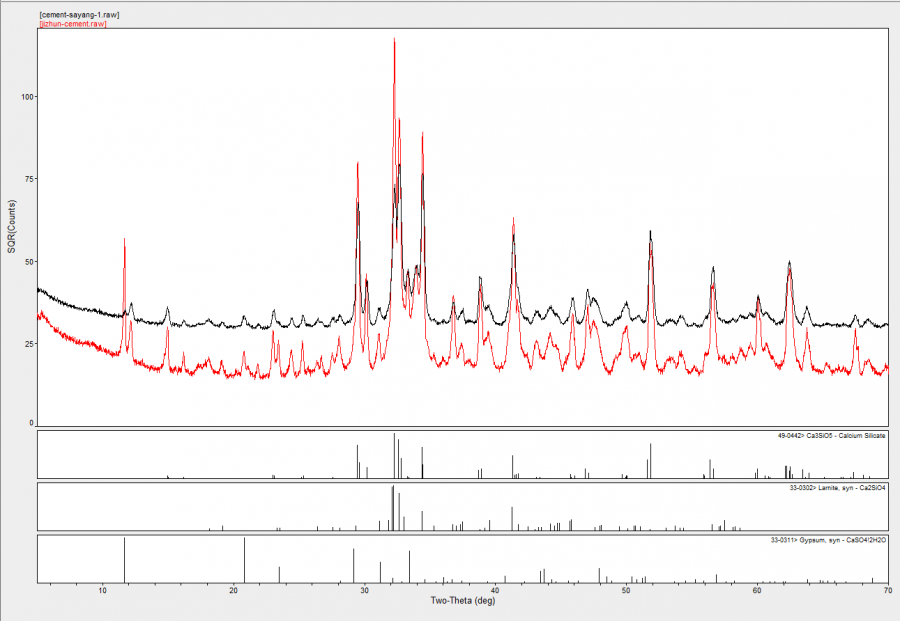Select the cement-sayang-1.raw file label
The image size is (900, 621).
(79, 15)
